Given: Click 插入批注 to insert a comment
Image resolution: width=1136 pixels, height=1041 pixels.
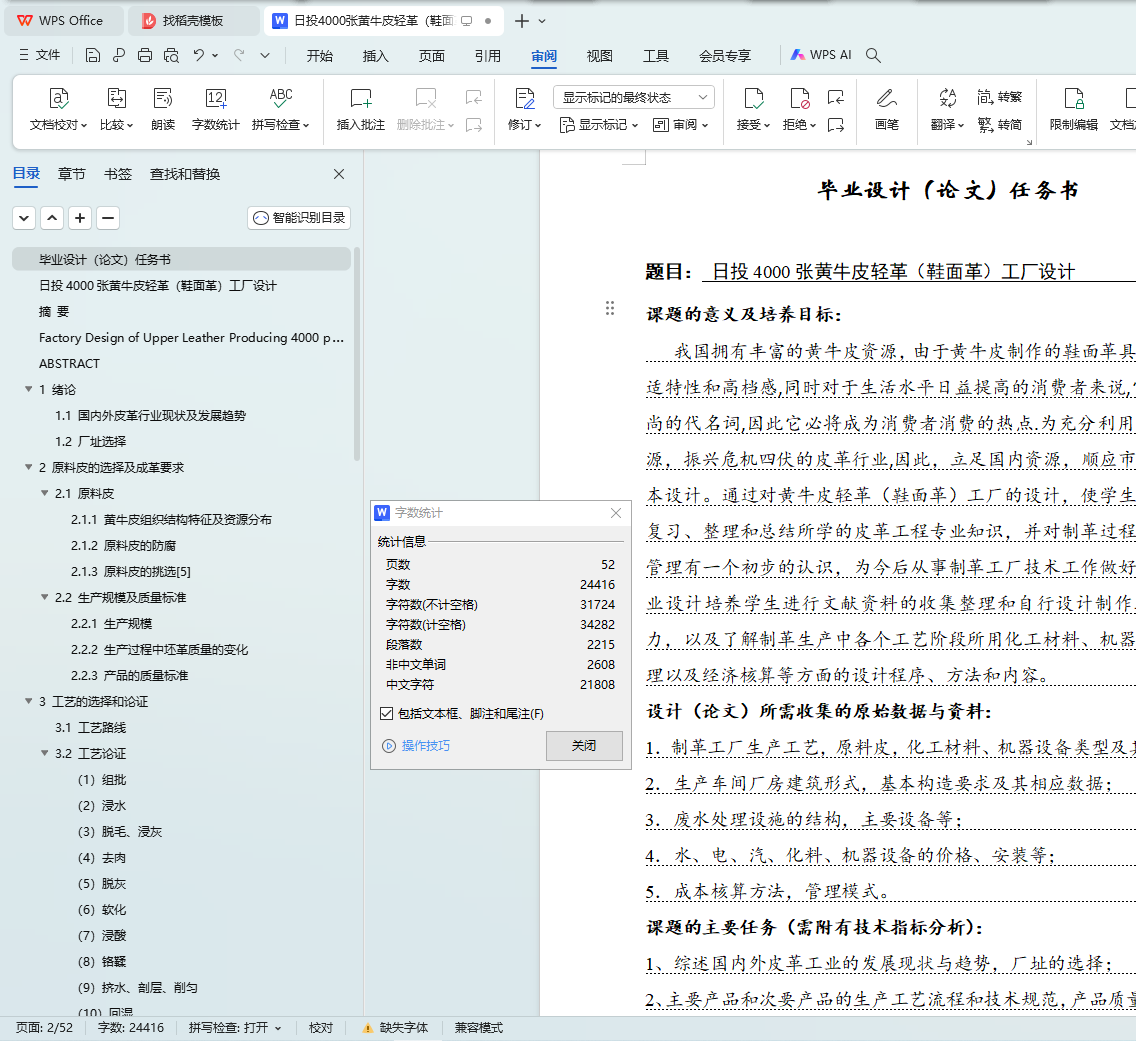Looking at the screenshot, I should tap(361, 99).
